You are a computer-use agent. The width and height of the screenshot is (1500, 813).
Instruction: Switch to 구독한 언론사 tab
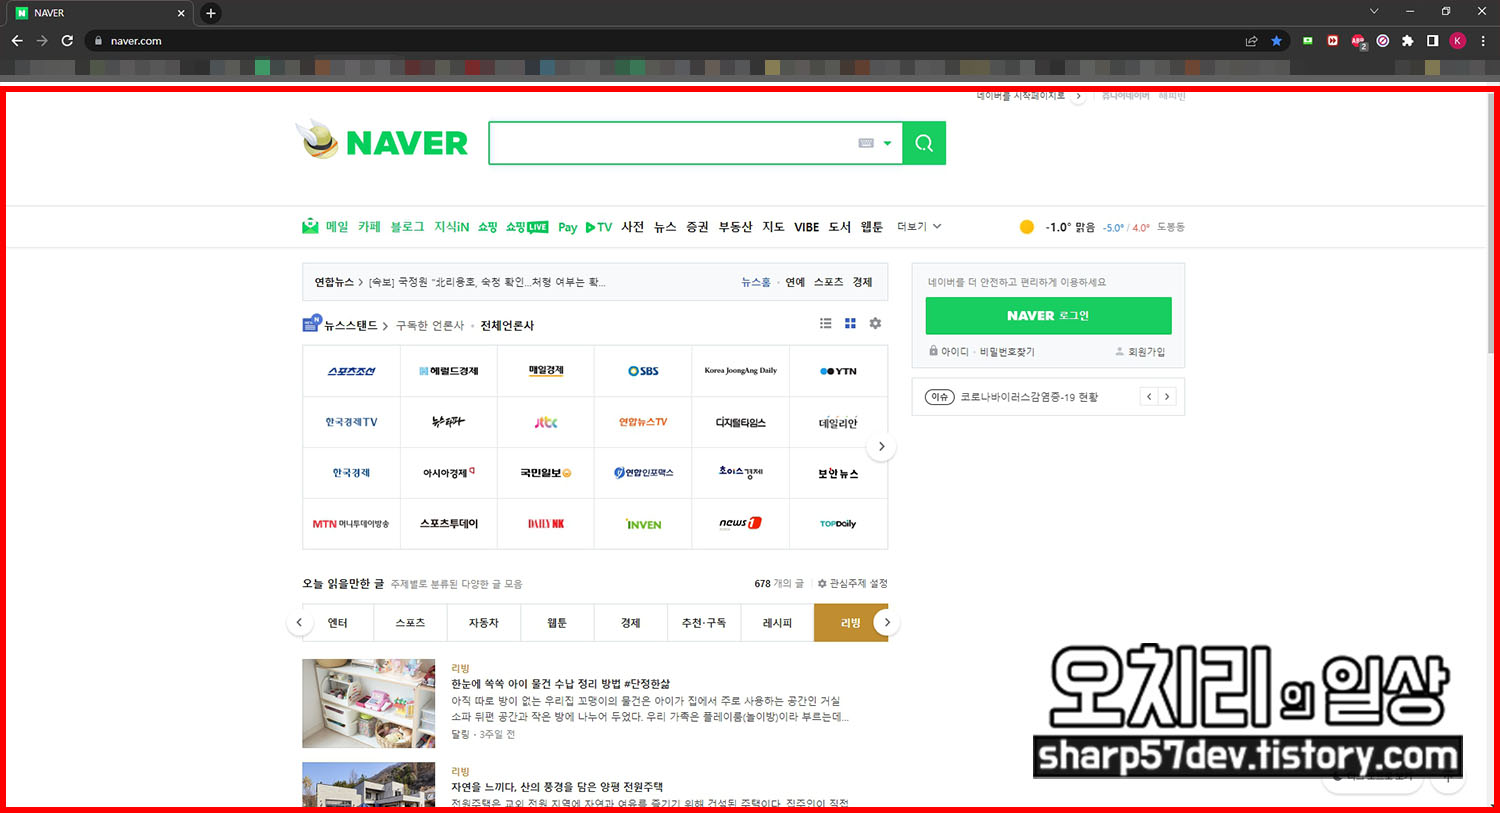pyautogui.click(x=430, y=325)
